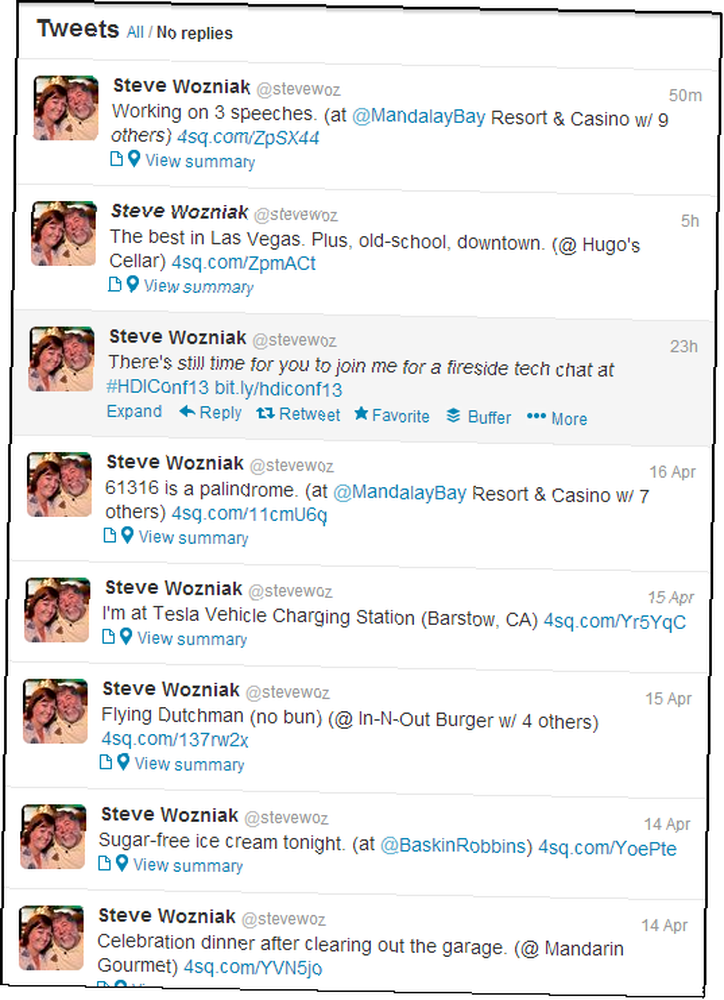The width and height of the screenshot is (724, 1000).
Task: Open the #HDIConf13 hashtag
Action: point(158,386)
